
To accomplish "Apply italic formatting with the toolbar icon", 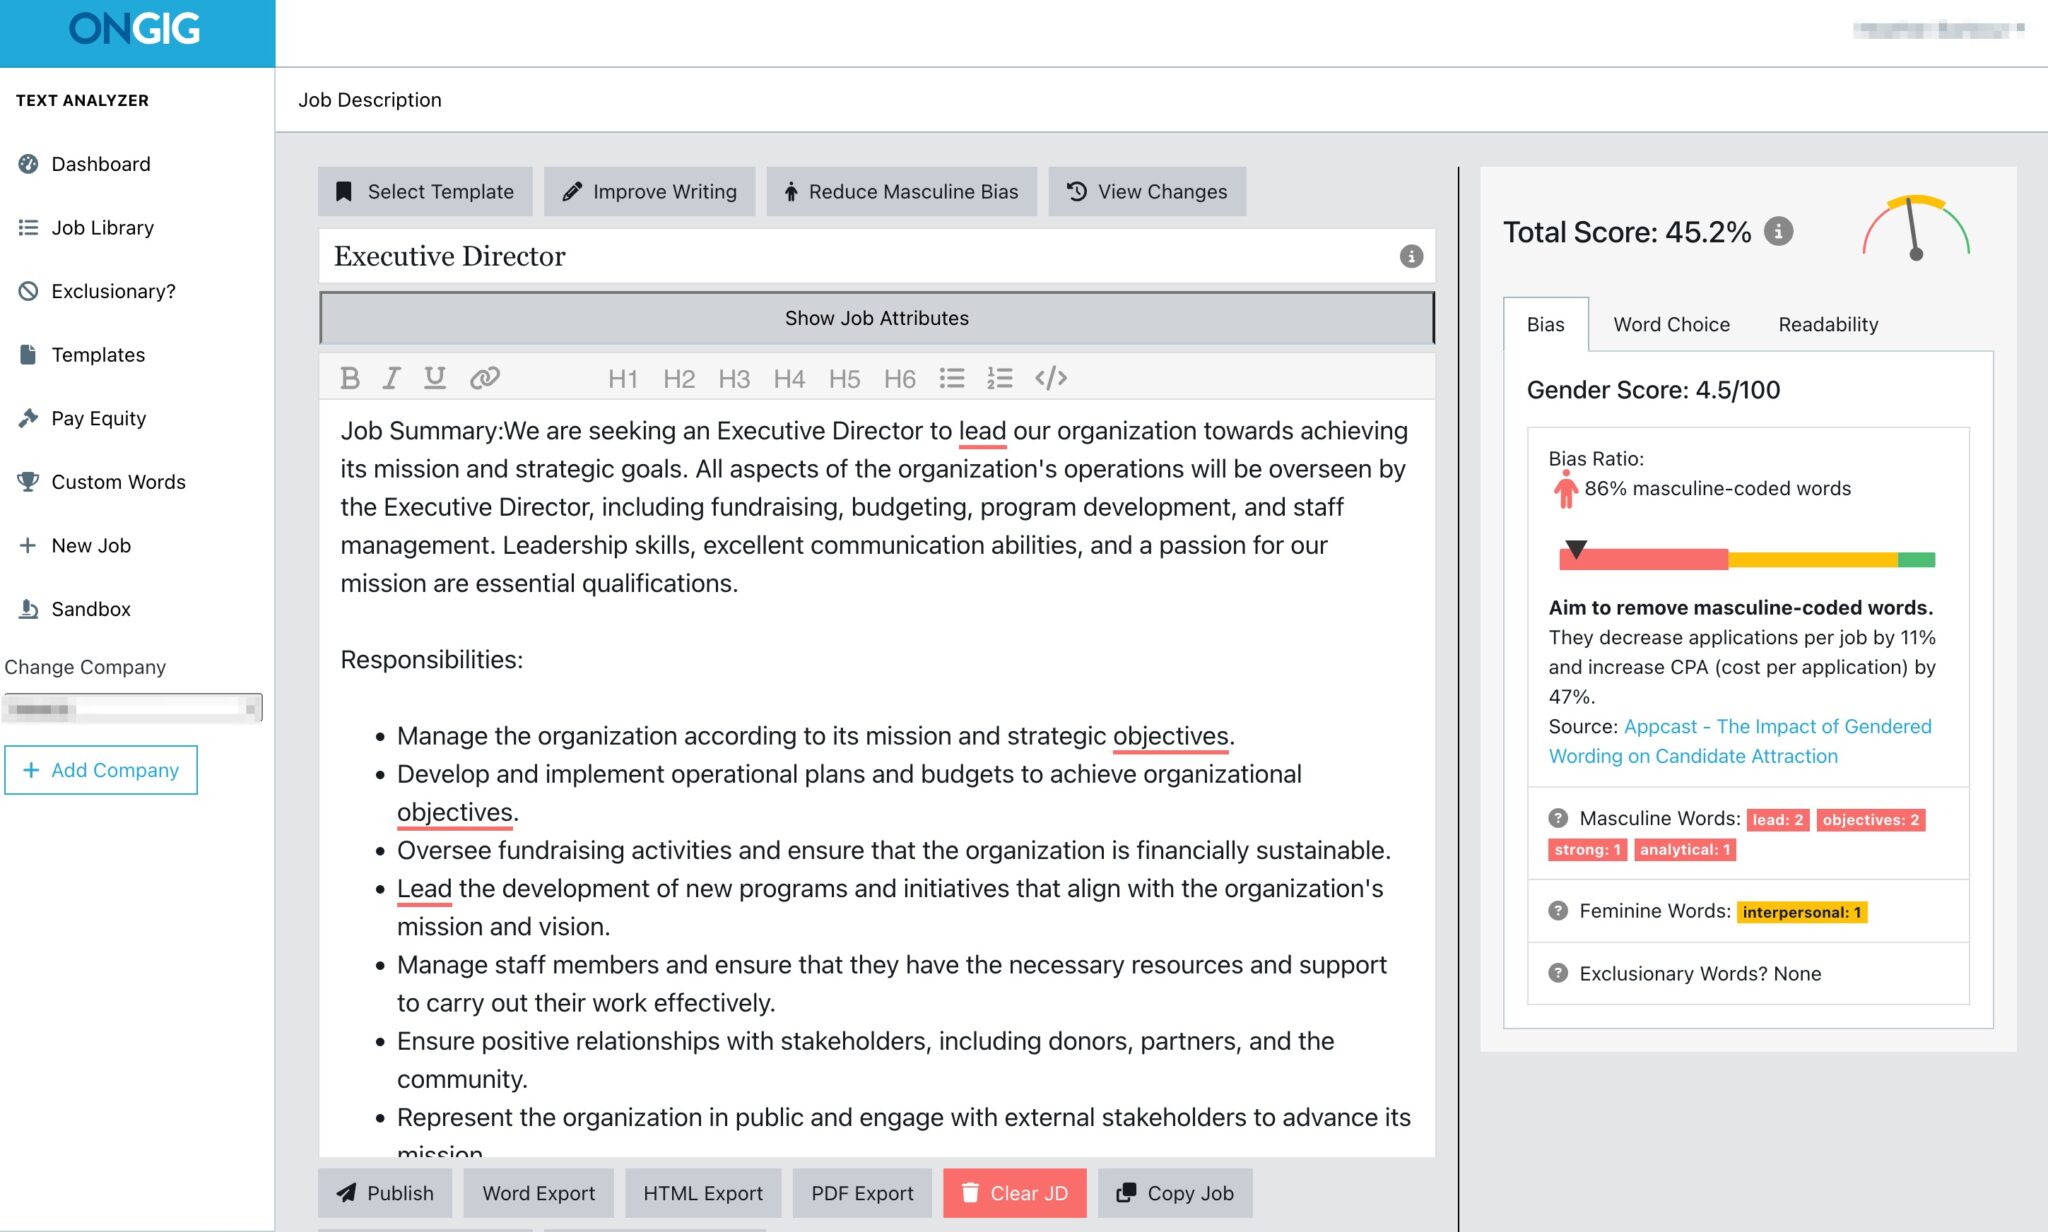I will [x=391, y=378].
